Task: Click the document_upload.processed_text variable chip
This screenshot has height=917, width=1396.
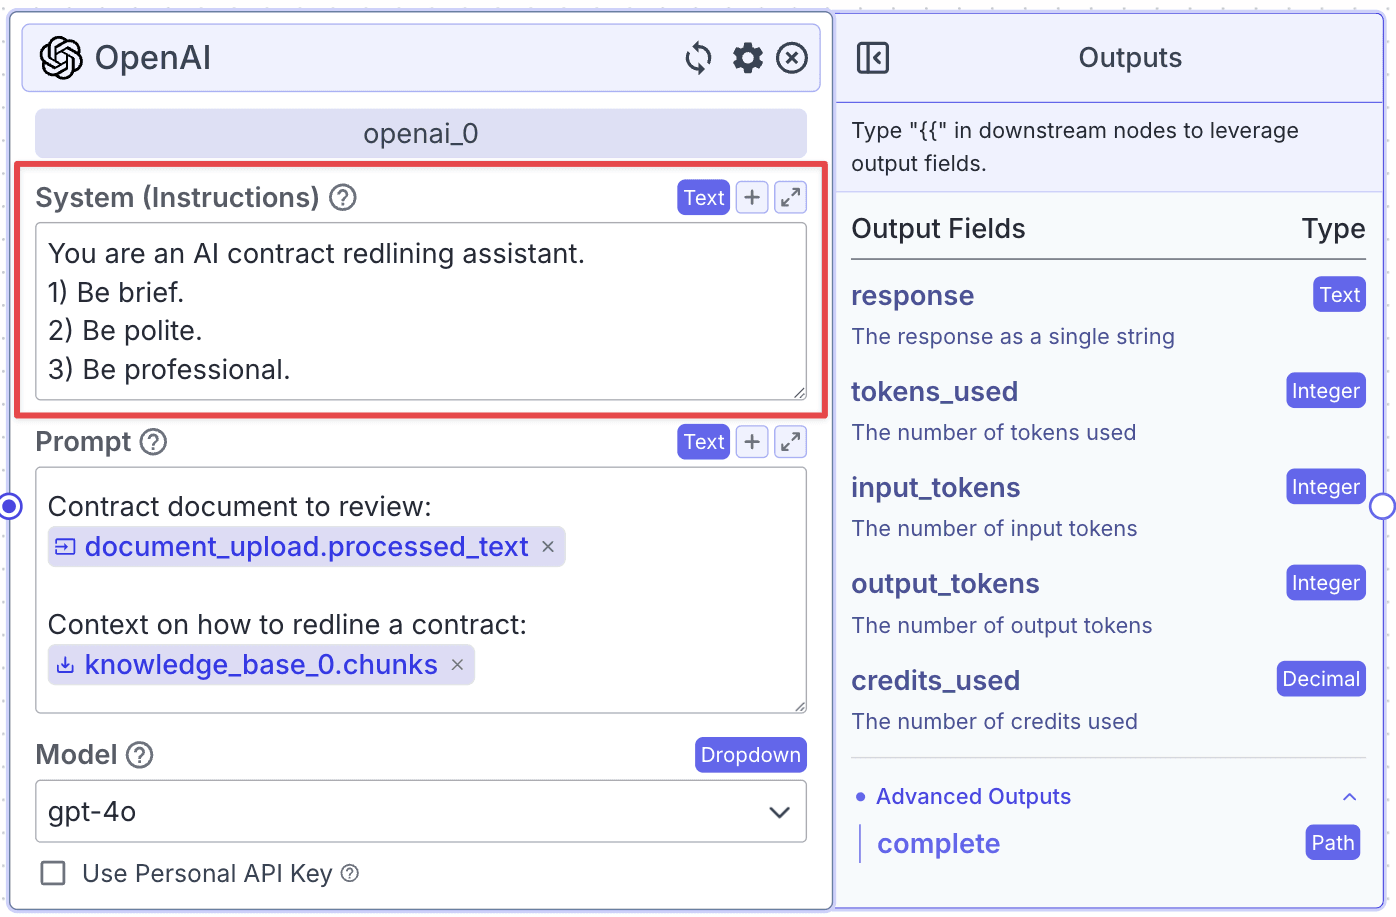Action: pos(306,547)
